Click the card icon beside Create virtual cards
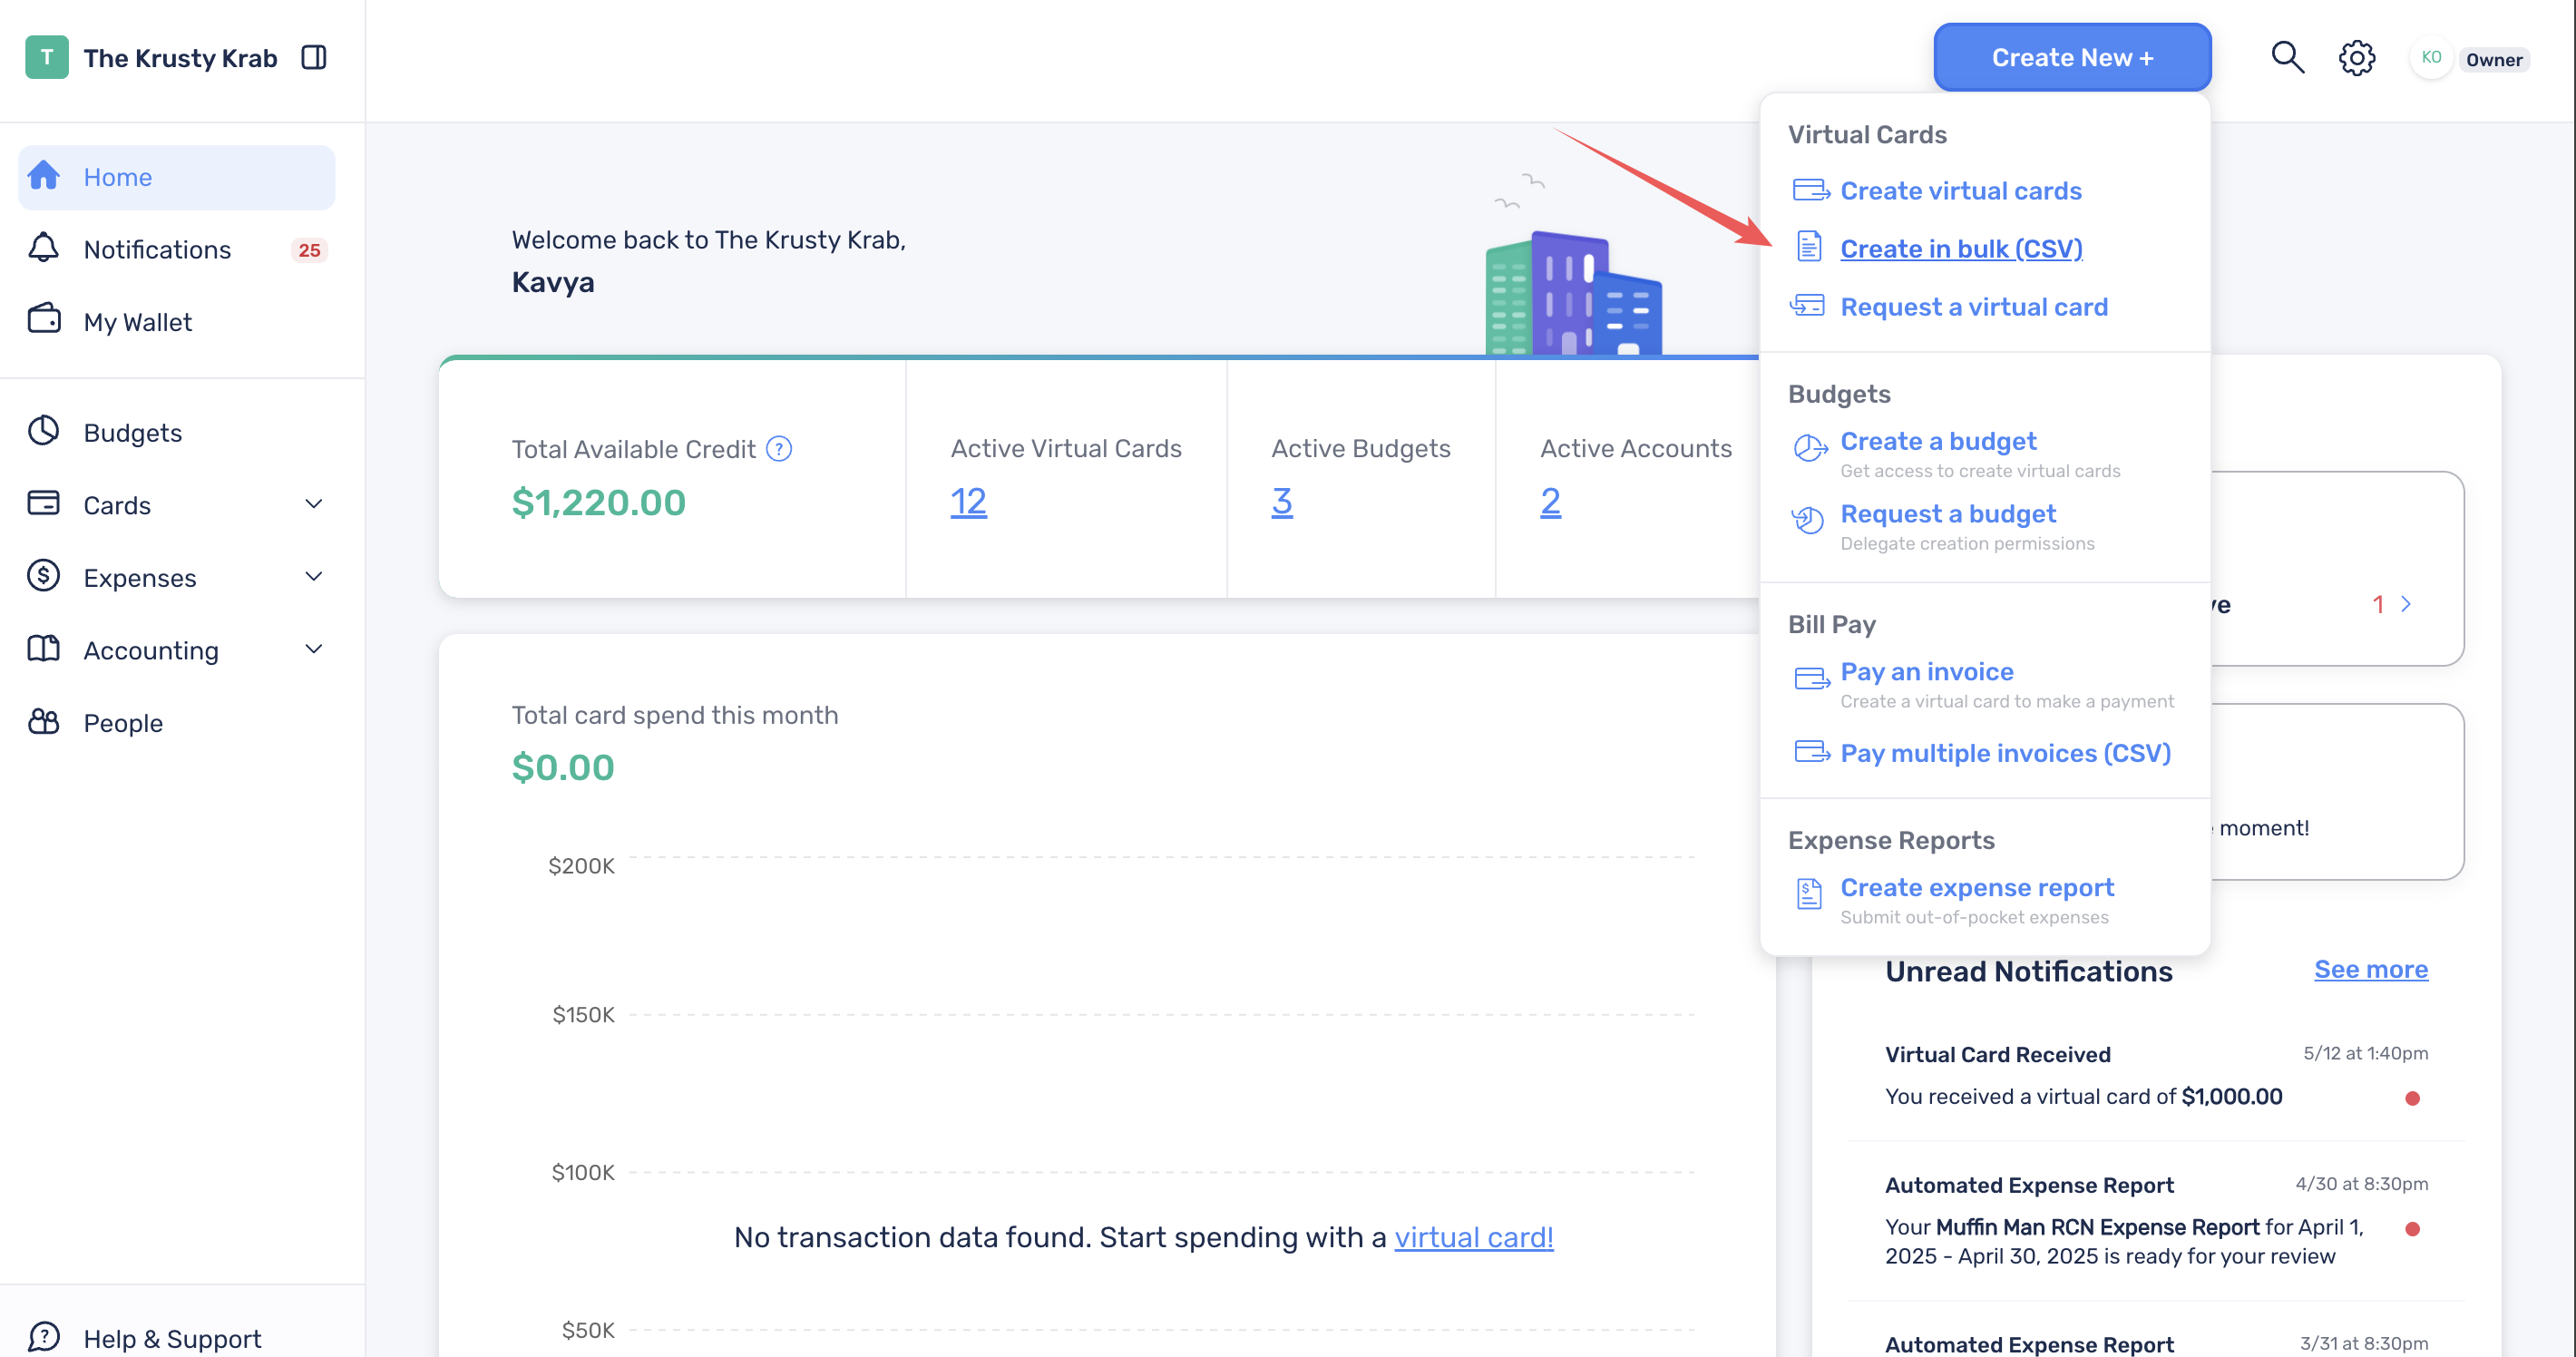This screenshot has width=2576, height=1357. [1811, 190]
